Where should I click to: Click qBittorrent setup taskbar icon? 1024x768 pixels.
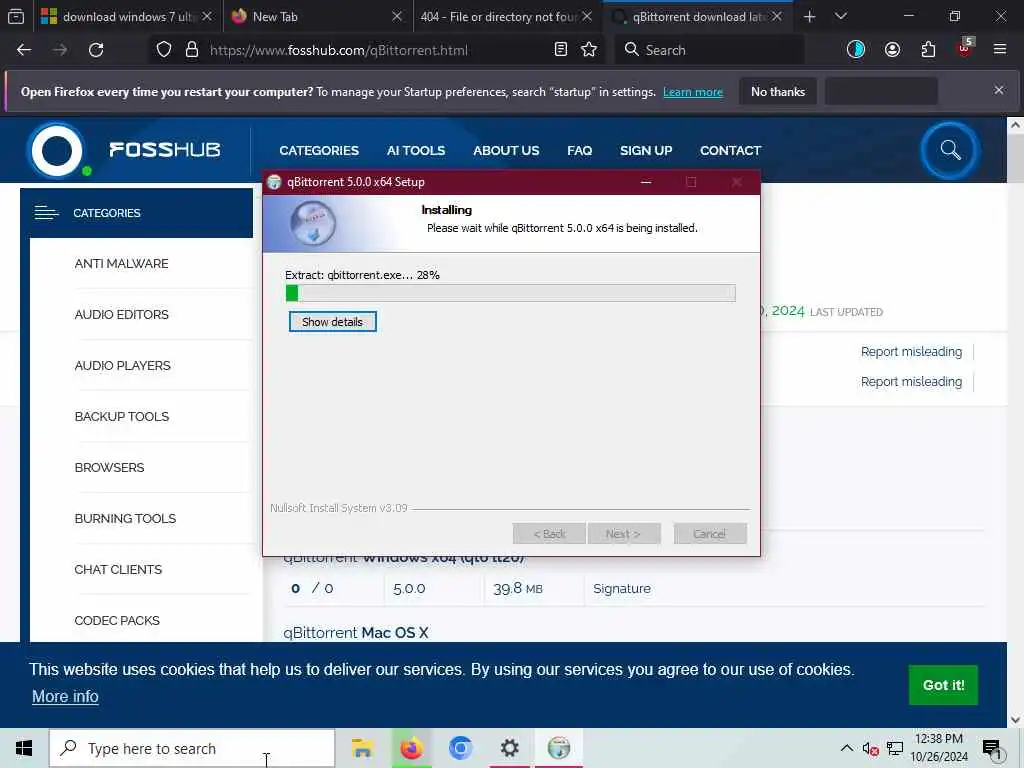(x=559, y=748)
